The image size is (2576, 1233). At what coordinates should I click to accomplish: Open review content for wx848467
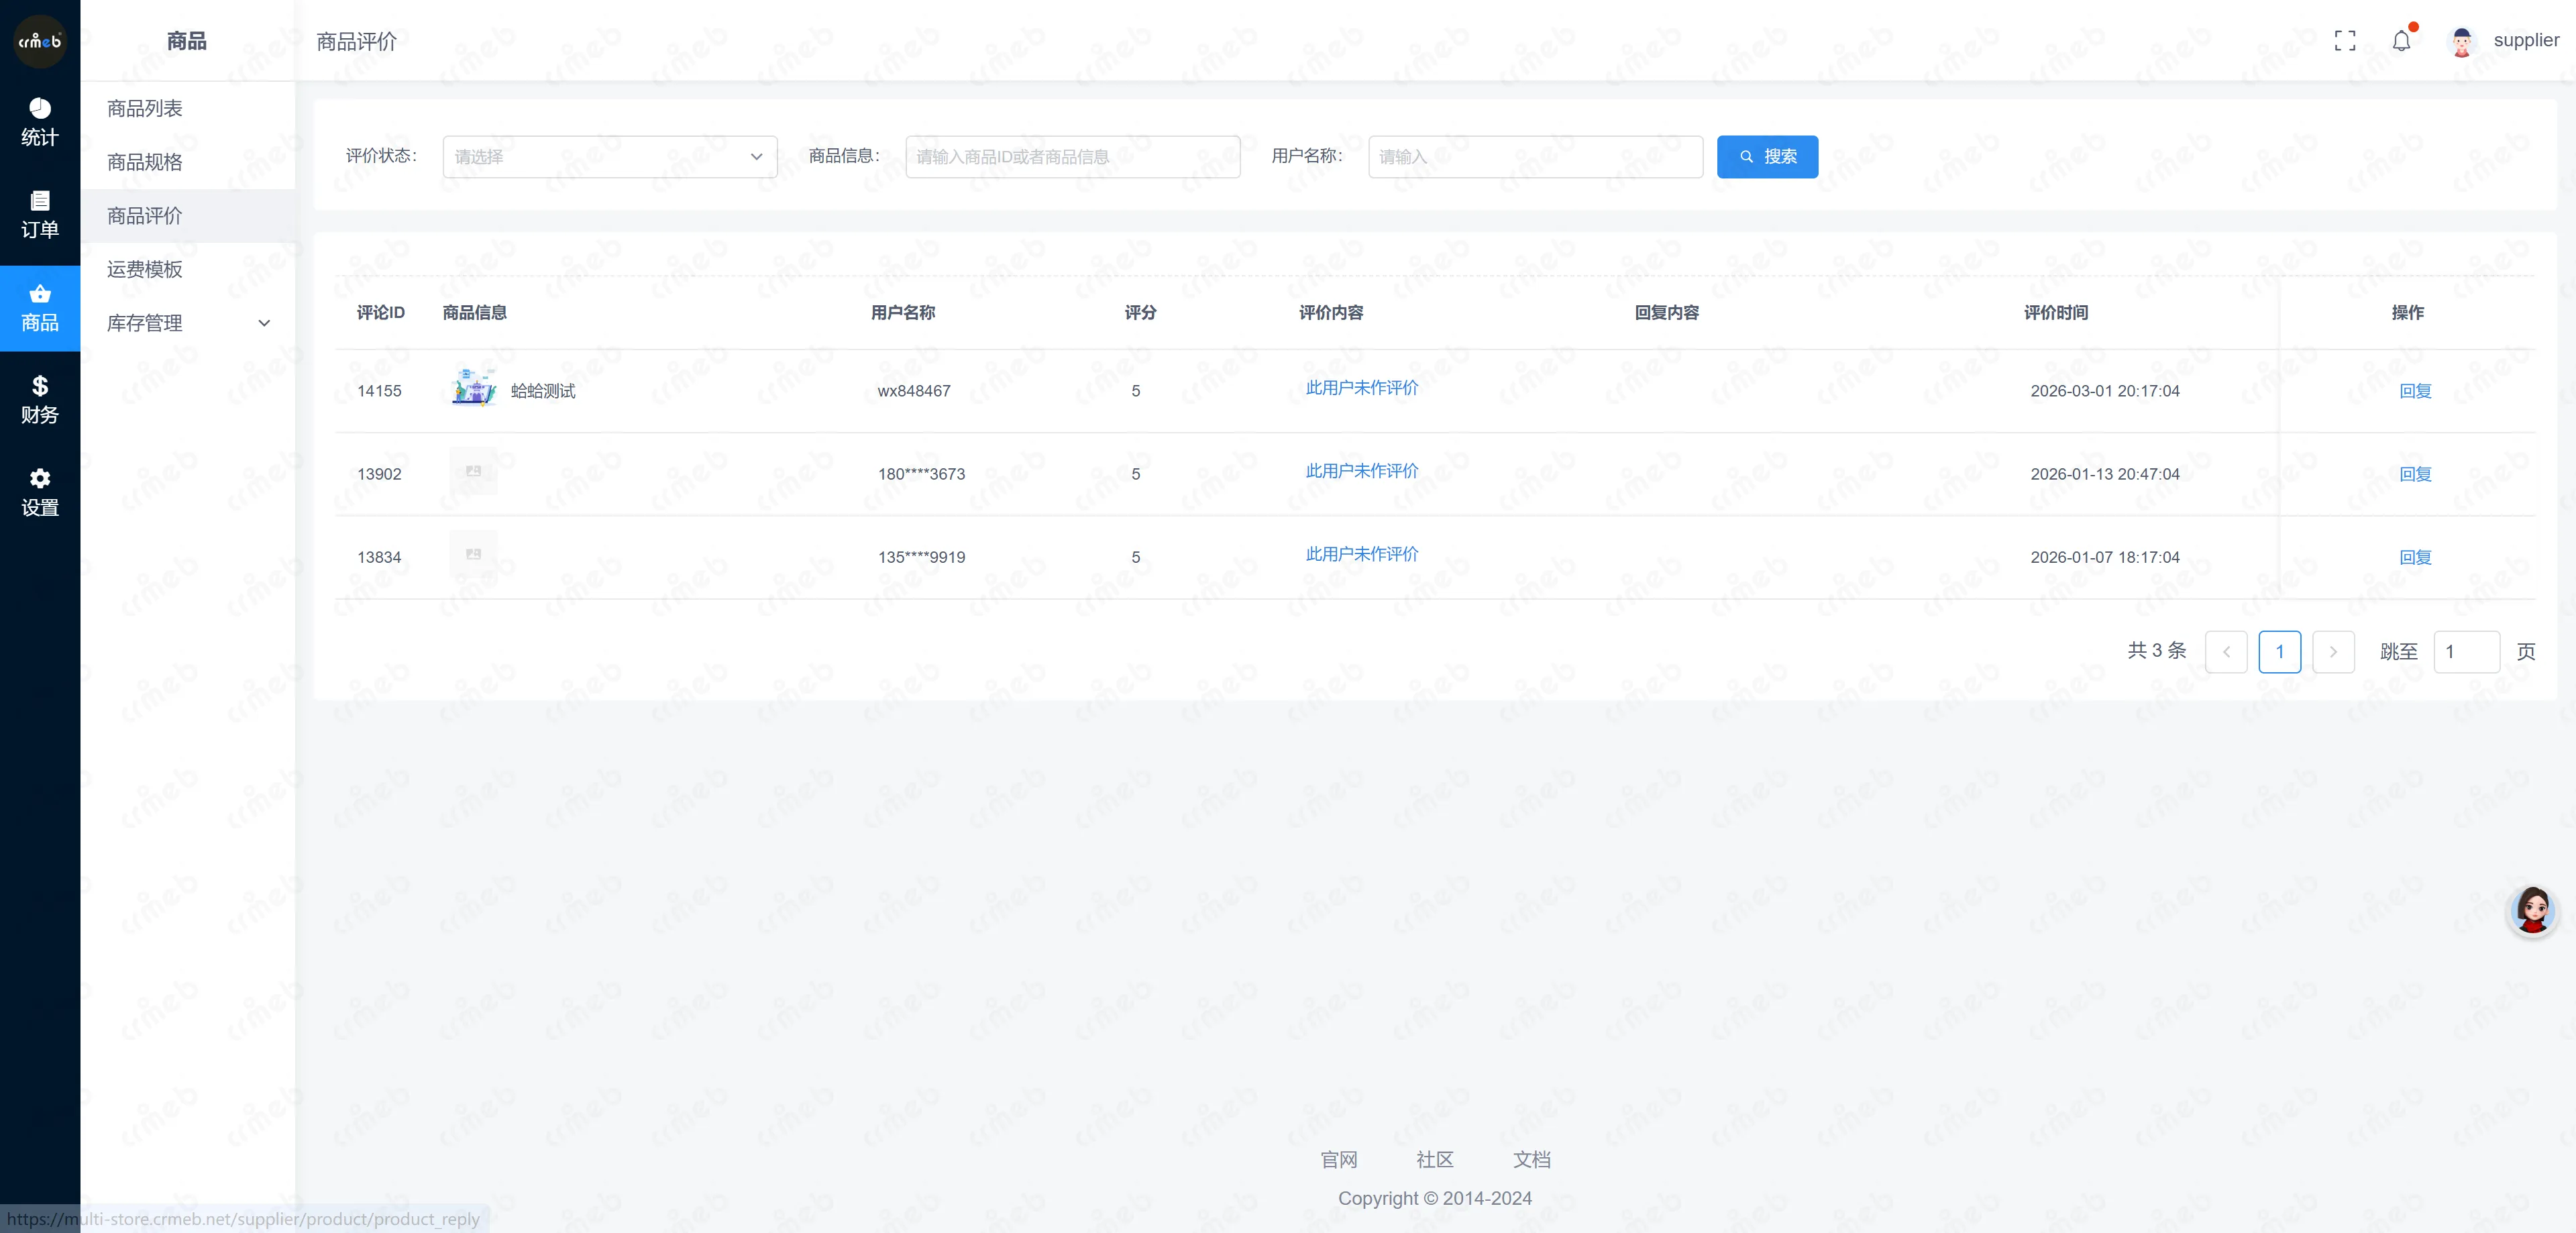pyautogui.click(x=1362, y=388)
